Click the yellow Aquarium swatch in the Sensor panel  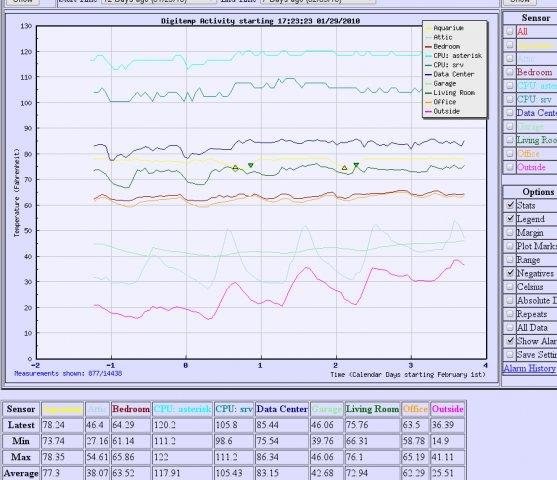535,45
